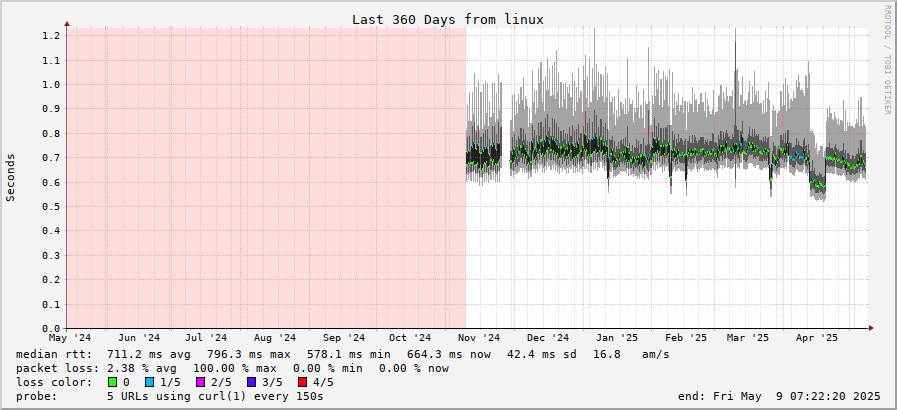
Task: Click the '42.4 ms sd' value
Action: click(x=545, y=355)
